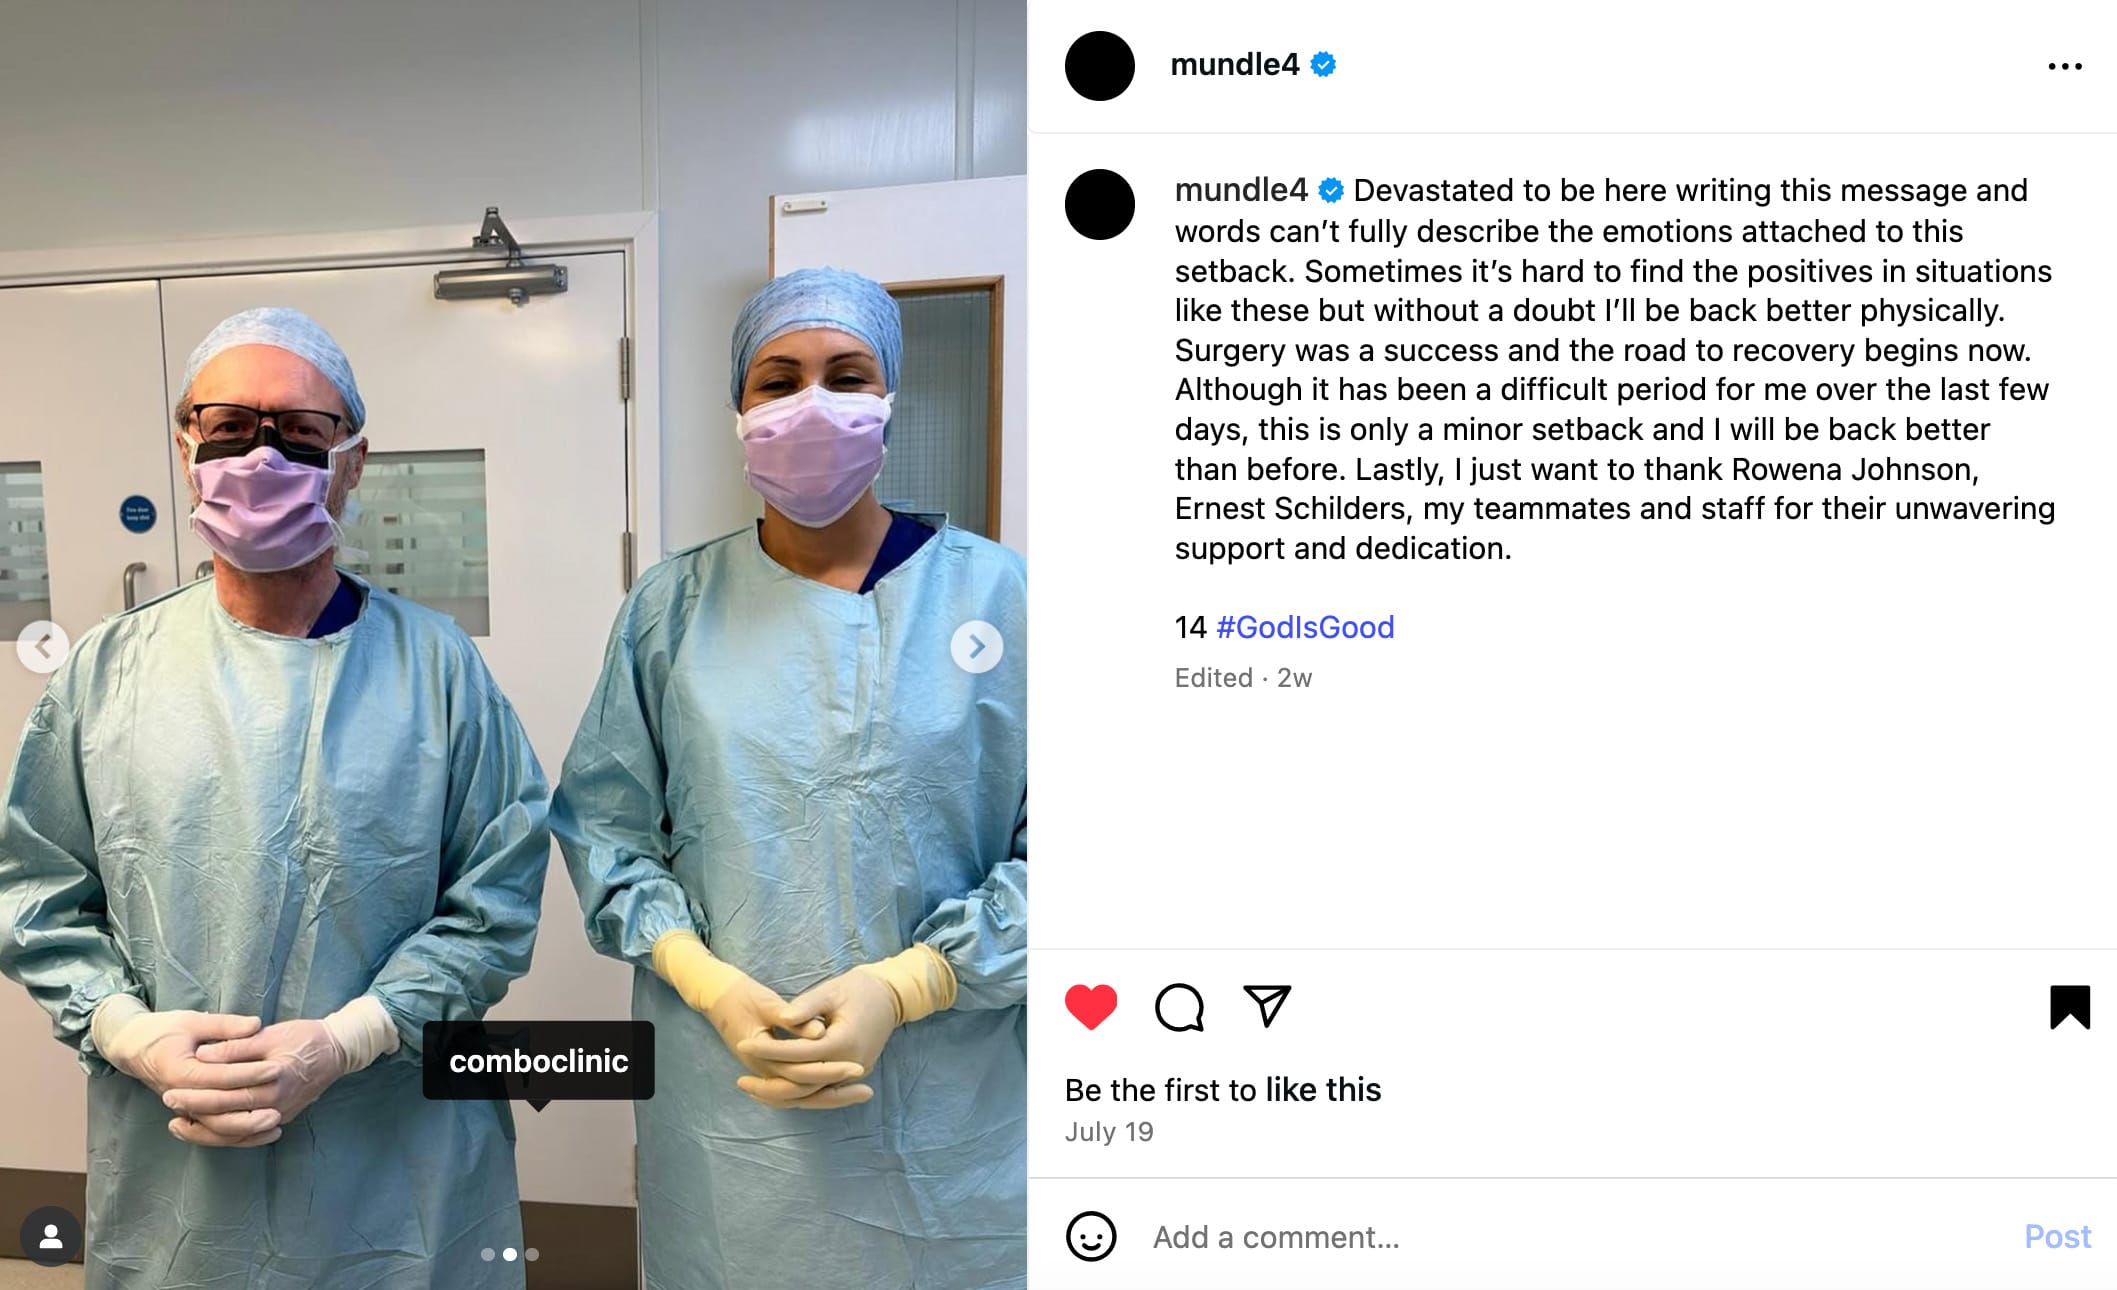Screen dimensions: 2117x1290
Task: Open the comment bubble icon
Action: pos(1179,1007)
